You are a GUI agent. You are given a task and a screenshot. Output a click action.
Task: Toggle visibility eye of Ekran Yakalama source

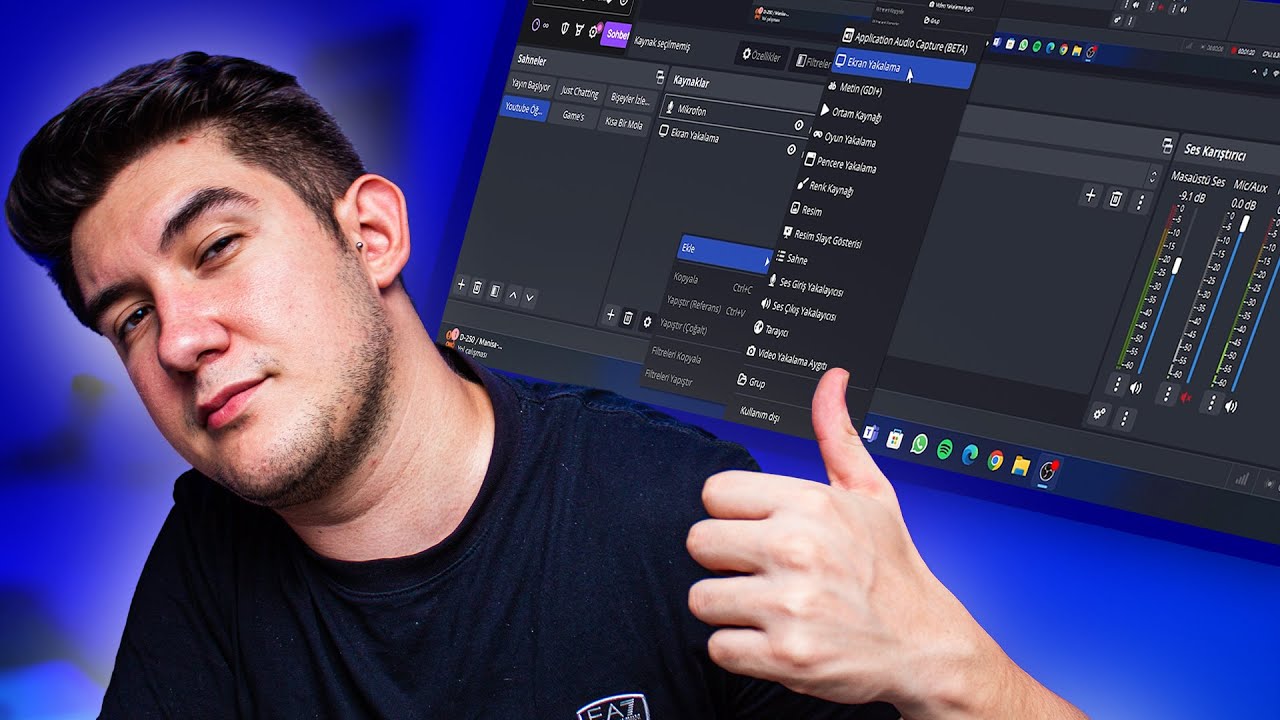click(792, 150)
